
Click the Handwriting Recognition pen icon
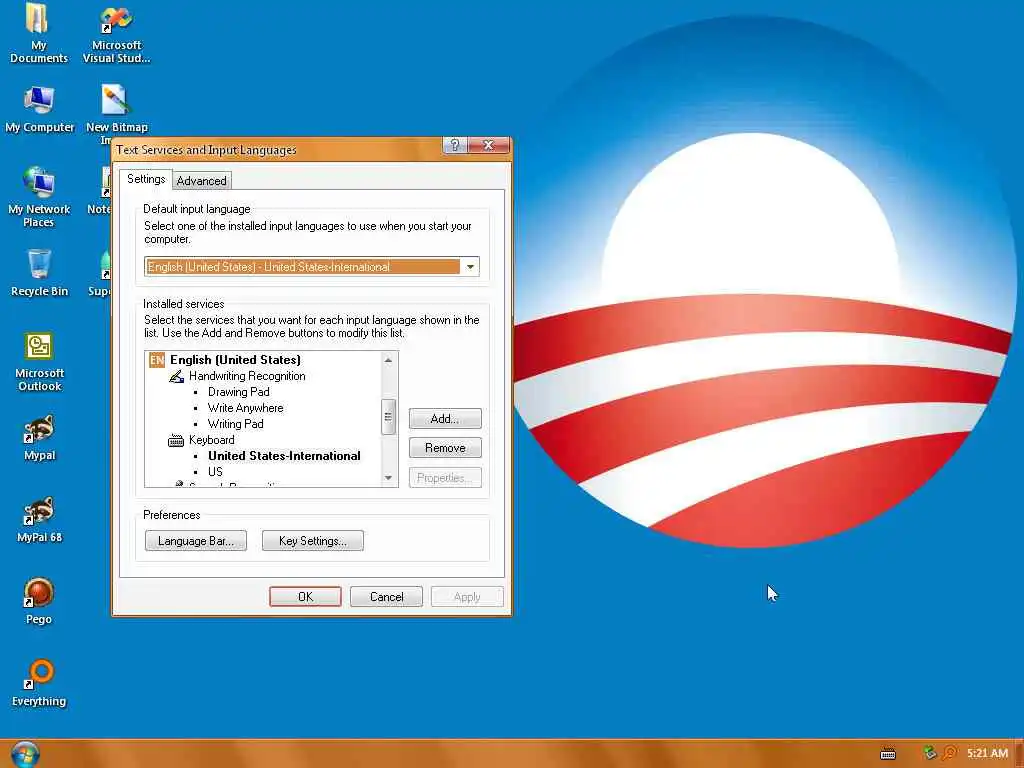[x=176, y=376]
